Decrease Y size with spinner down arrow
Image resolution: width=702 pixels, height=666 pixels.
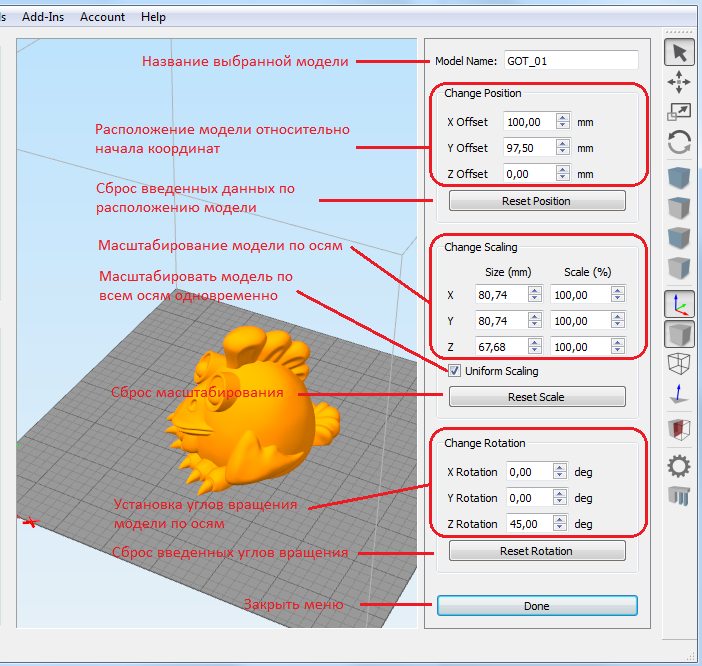point(535,325)
